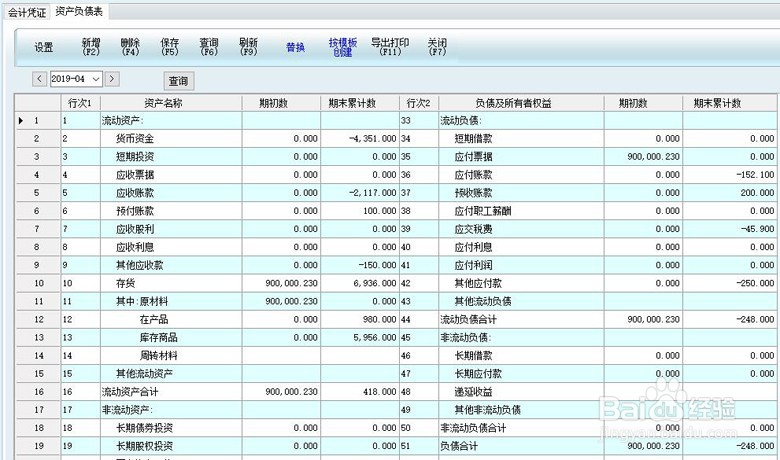Image resolution: width=780 pixels, height=460 pixels.
Task: Select the 其他流动资产 cell
Action: (x=171, y=373)
